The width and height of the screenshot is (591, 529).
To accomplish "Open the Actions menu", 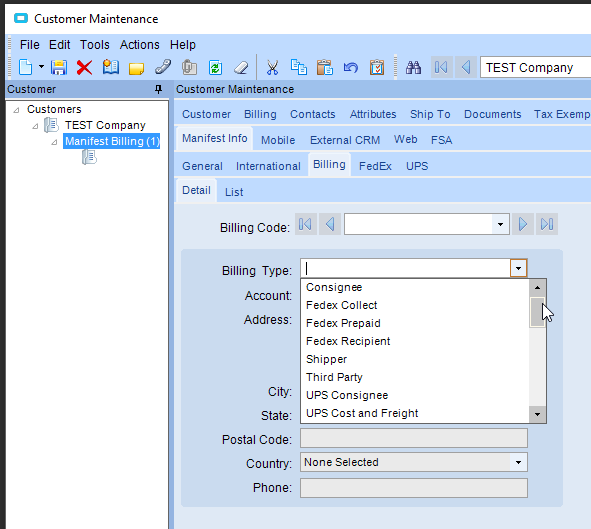I will point(139,45).
